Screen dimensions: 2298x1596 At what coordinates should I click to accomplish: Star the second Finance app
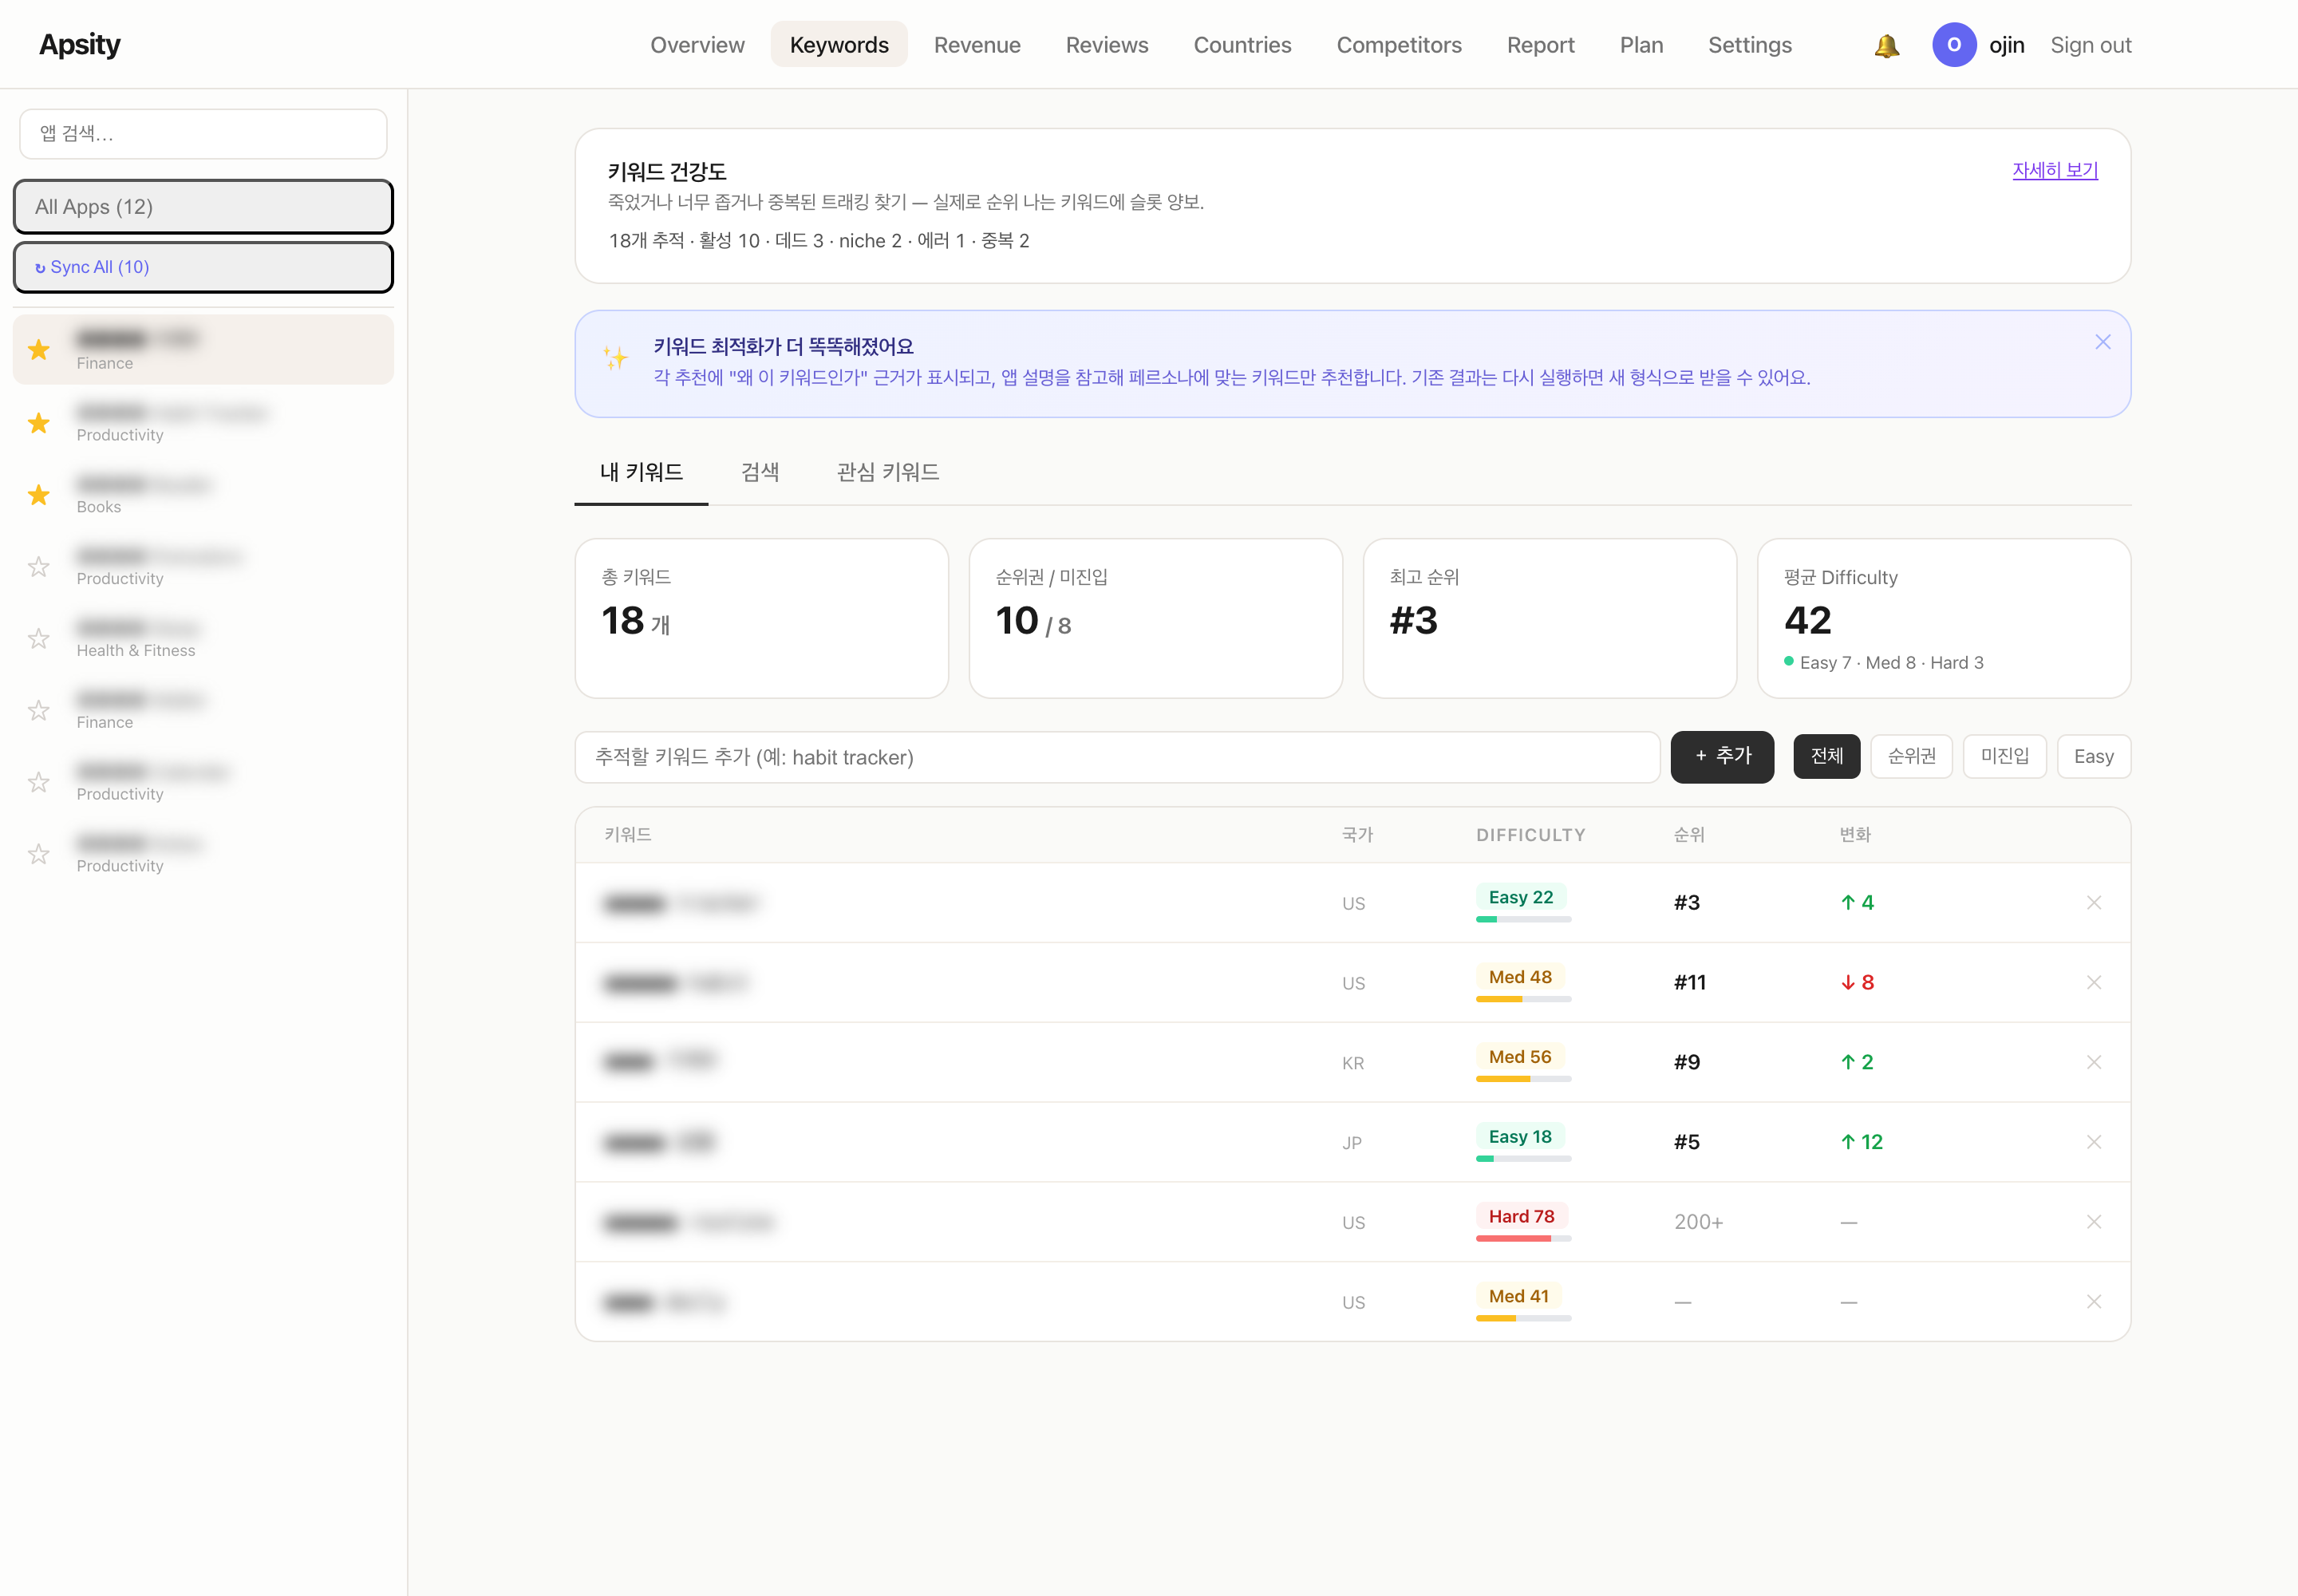(x=39, y=711)
